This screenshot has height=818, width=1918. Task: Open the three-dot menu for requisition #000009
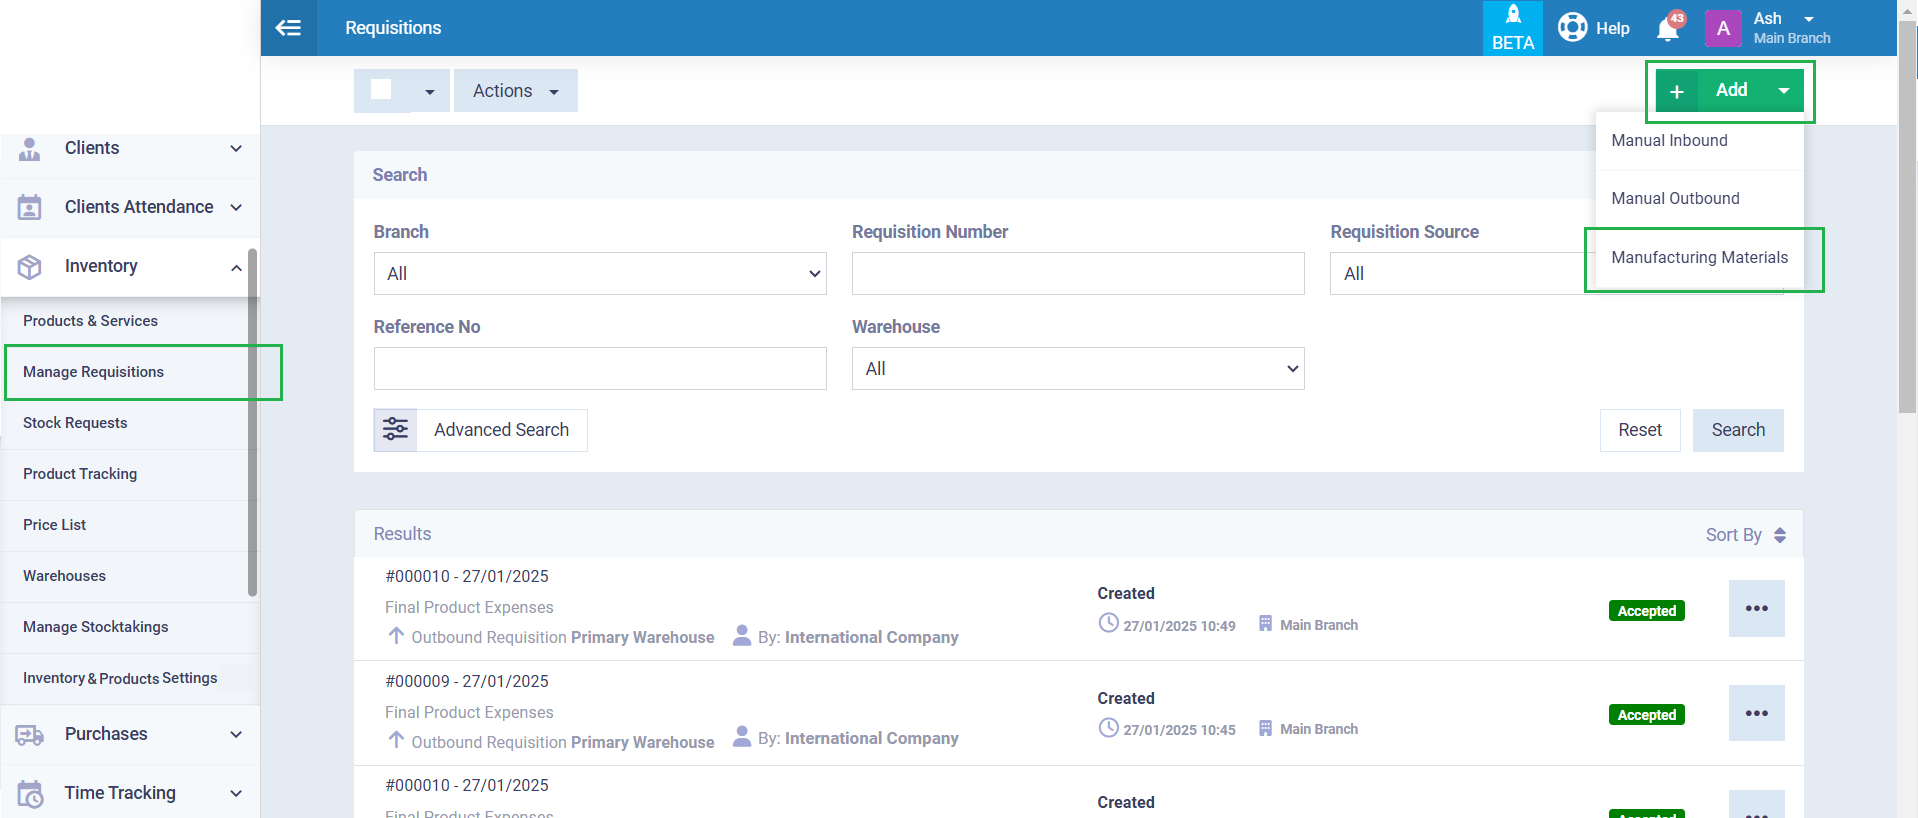click(x=1756, y=713)
